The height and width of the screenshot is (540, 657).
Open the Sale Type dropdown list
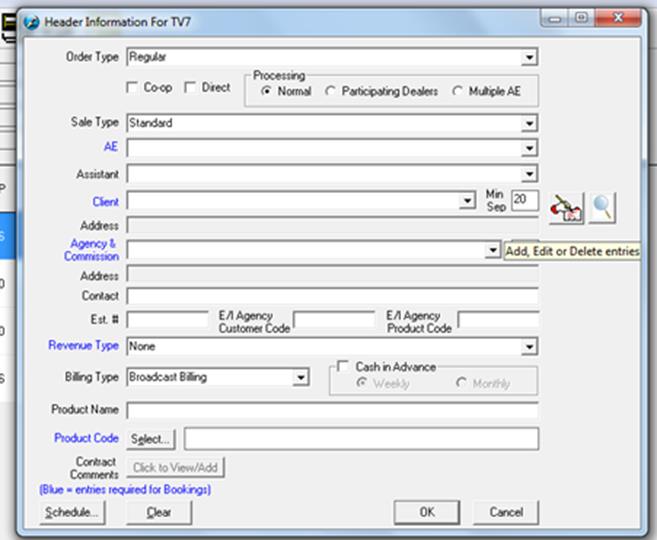tap(530, 124)
